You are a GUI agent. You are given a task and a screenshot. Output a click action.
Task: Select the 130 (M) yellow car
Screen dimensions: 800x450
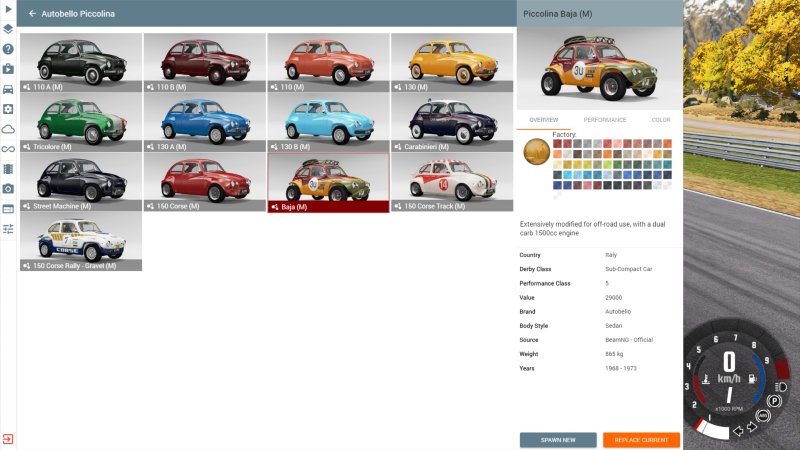452,63
